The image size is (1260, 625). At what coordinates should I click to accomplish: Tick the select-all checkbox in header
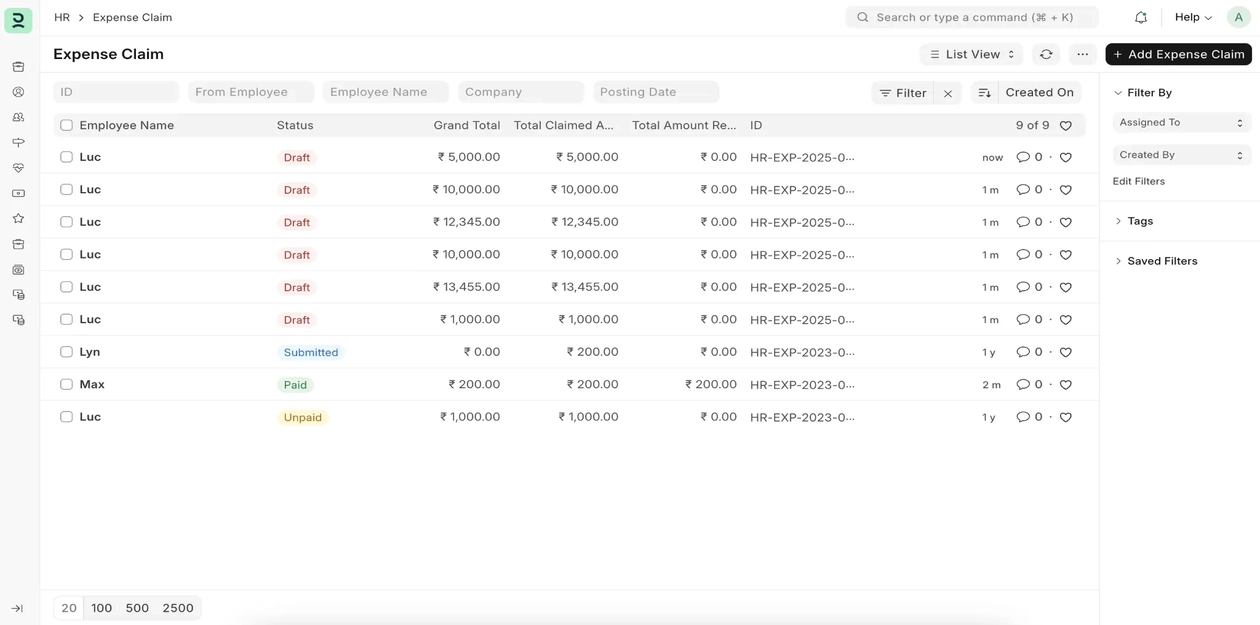pyautogui.click(x=66, y=125)
